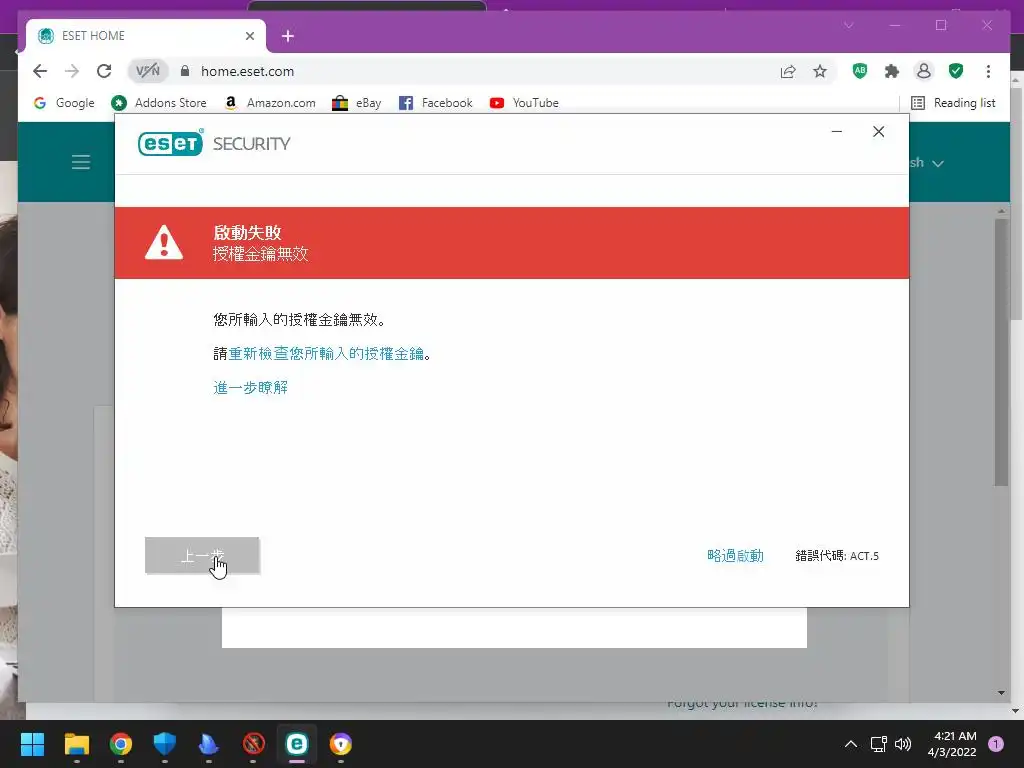
Task: Open the red crossed-out bug taskbar app
Action: [x=253, y=744]
